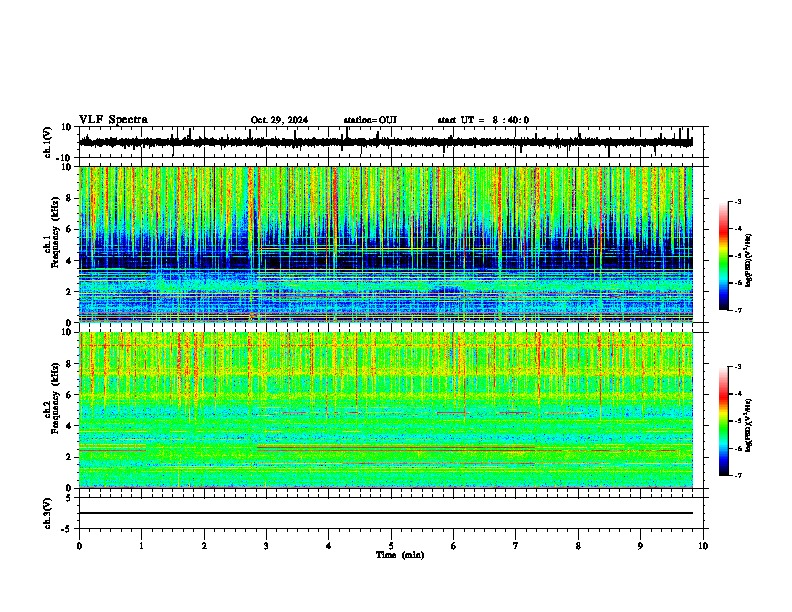
Task: Click the ch.1(V) waveform trace
Action: tap(385, 142)
